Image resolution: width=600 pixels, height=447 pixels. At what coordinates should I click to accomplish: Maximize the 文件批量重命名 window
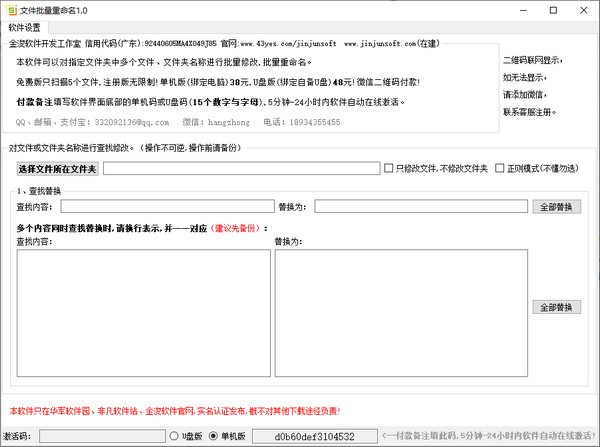coord(553,10)
